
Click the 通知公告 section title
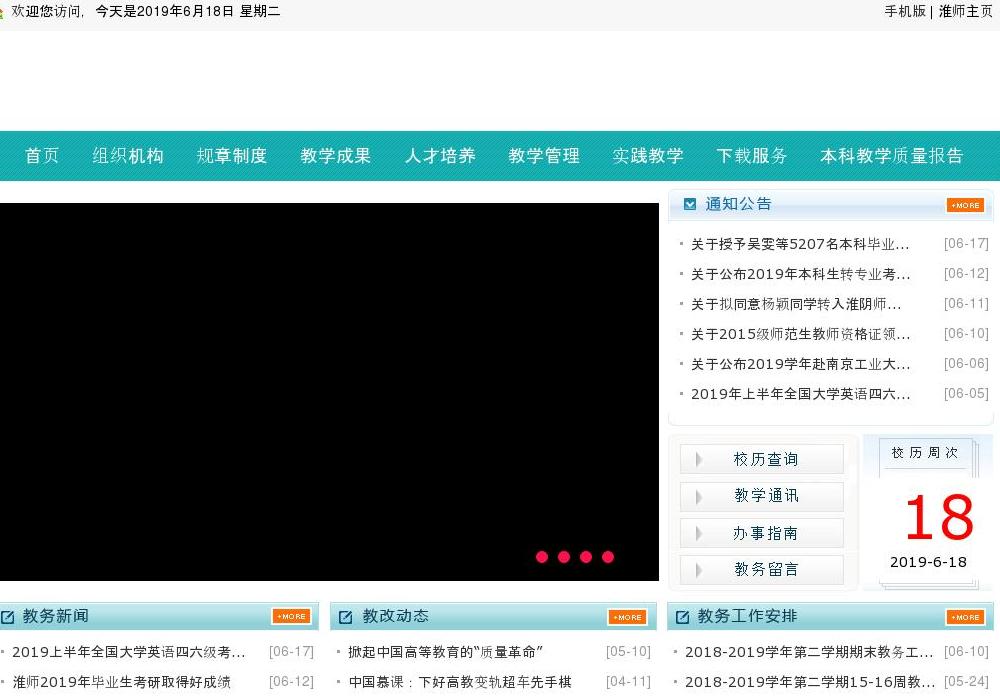click(x=738, y=204)
